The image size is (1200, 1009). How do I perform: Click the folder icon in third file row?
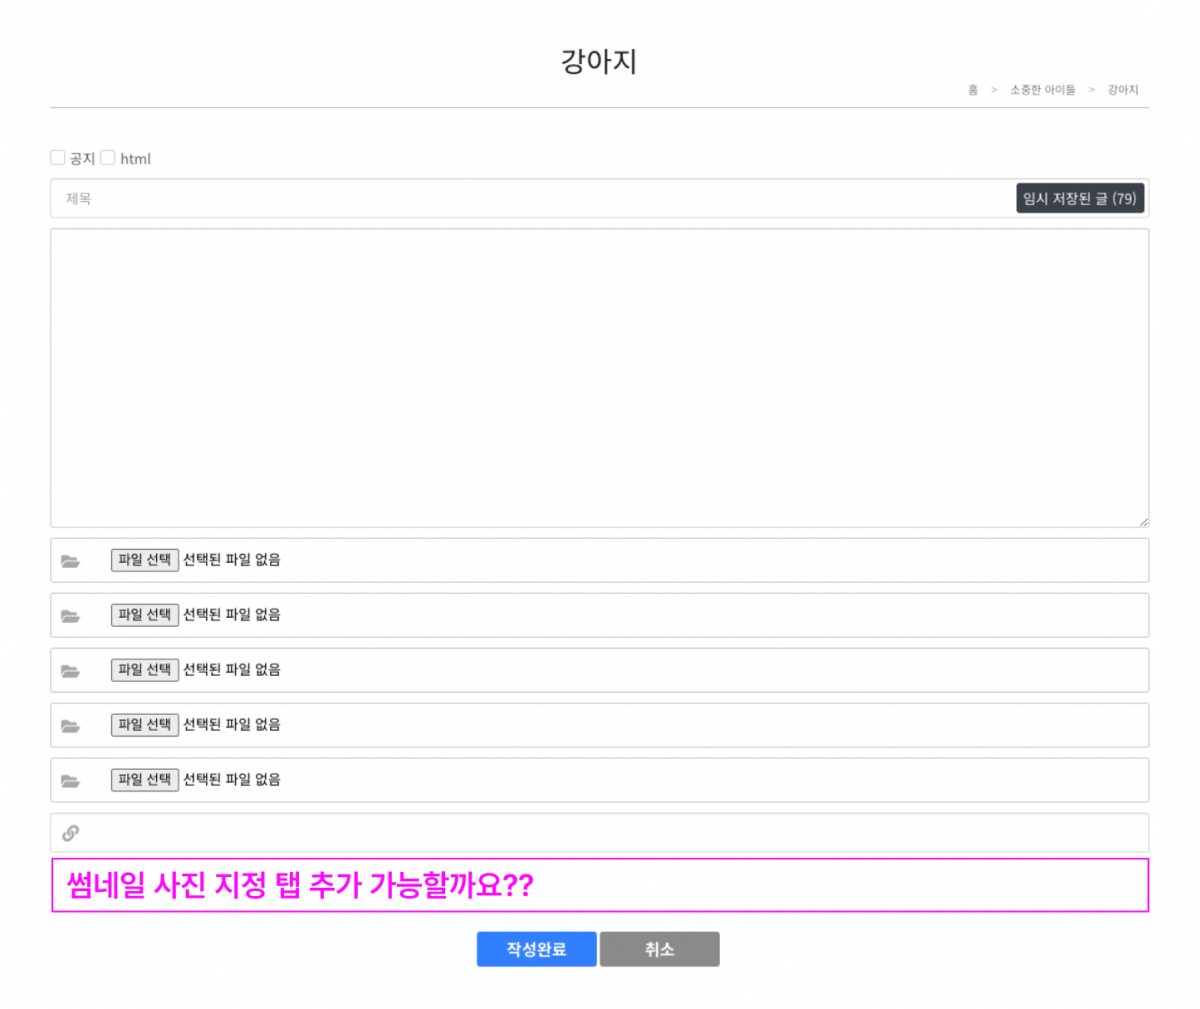70,671
